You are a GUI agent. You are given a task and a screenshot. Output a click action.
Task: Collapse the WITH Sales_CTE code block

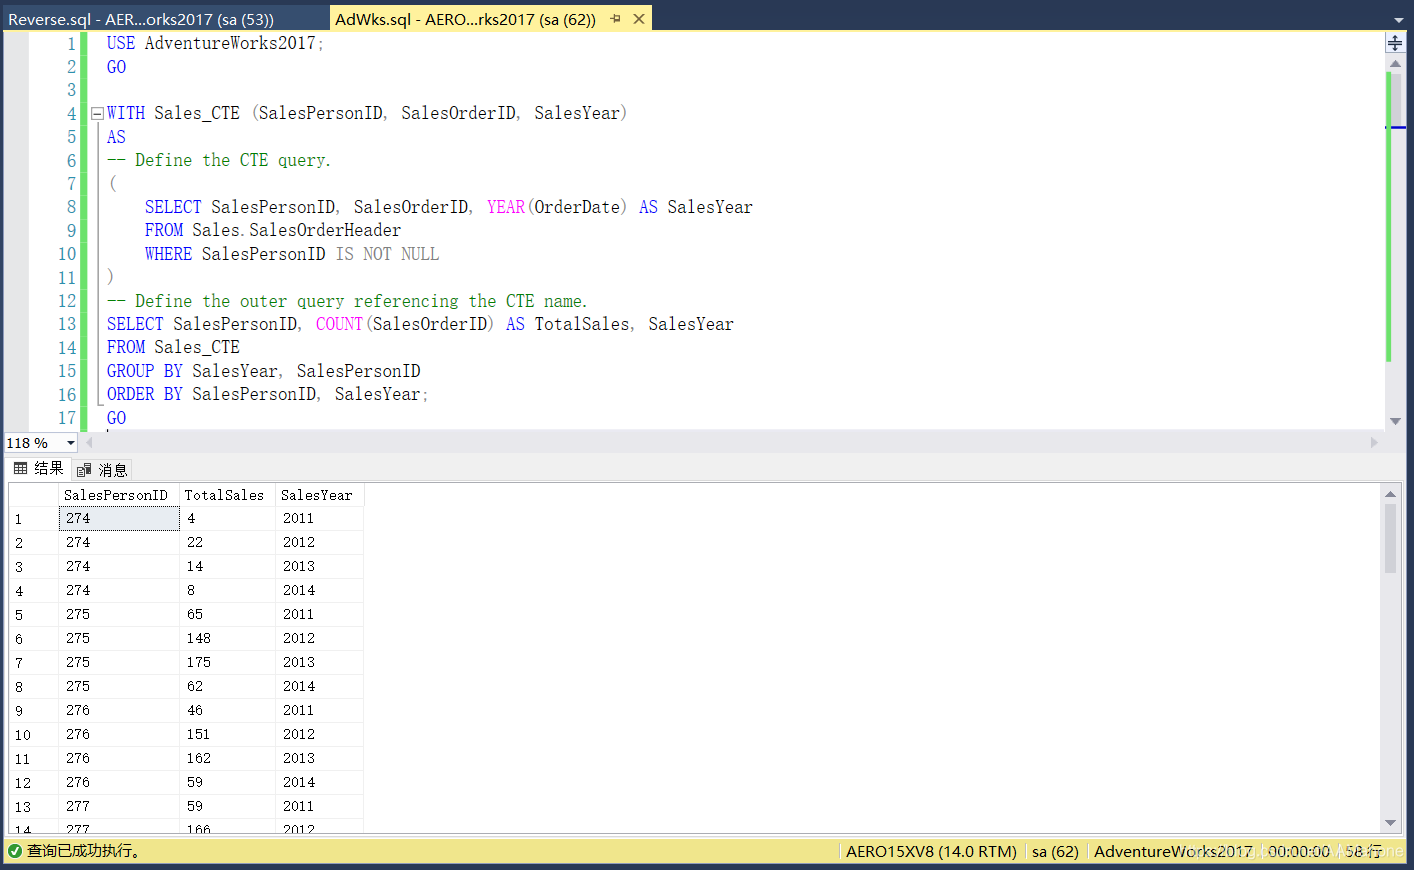point(97,114)
